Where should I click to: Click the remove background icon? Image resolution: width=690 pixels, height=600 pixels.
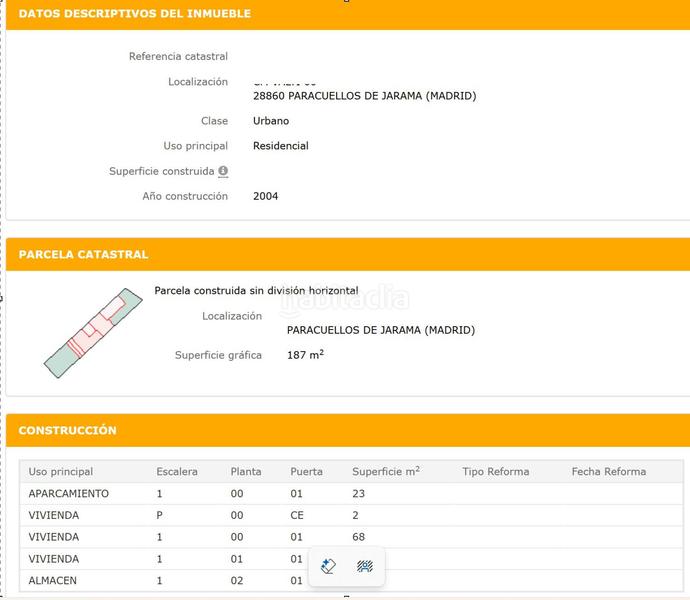pos(365,567)
